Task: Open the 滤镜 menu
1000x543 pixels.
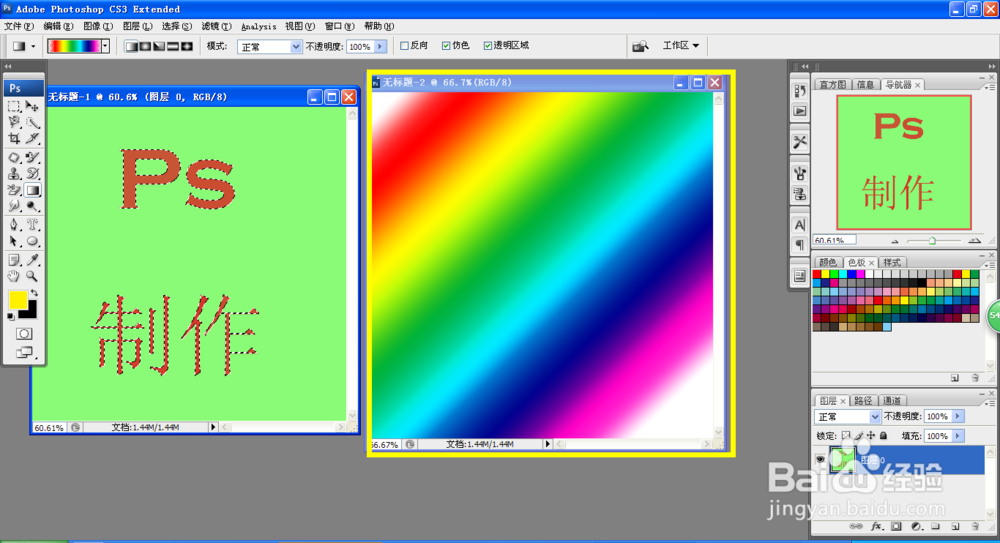Action: coord(216,26)
